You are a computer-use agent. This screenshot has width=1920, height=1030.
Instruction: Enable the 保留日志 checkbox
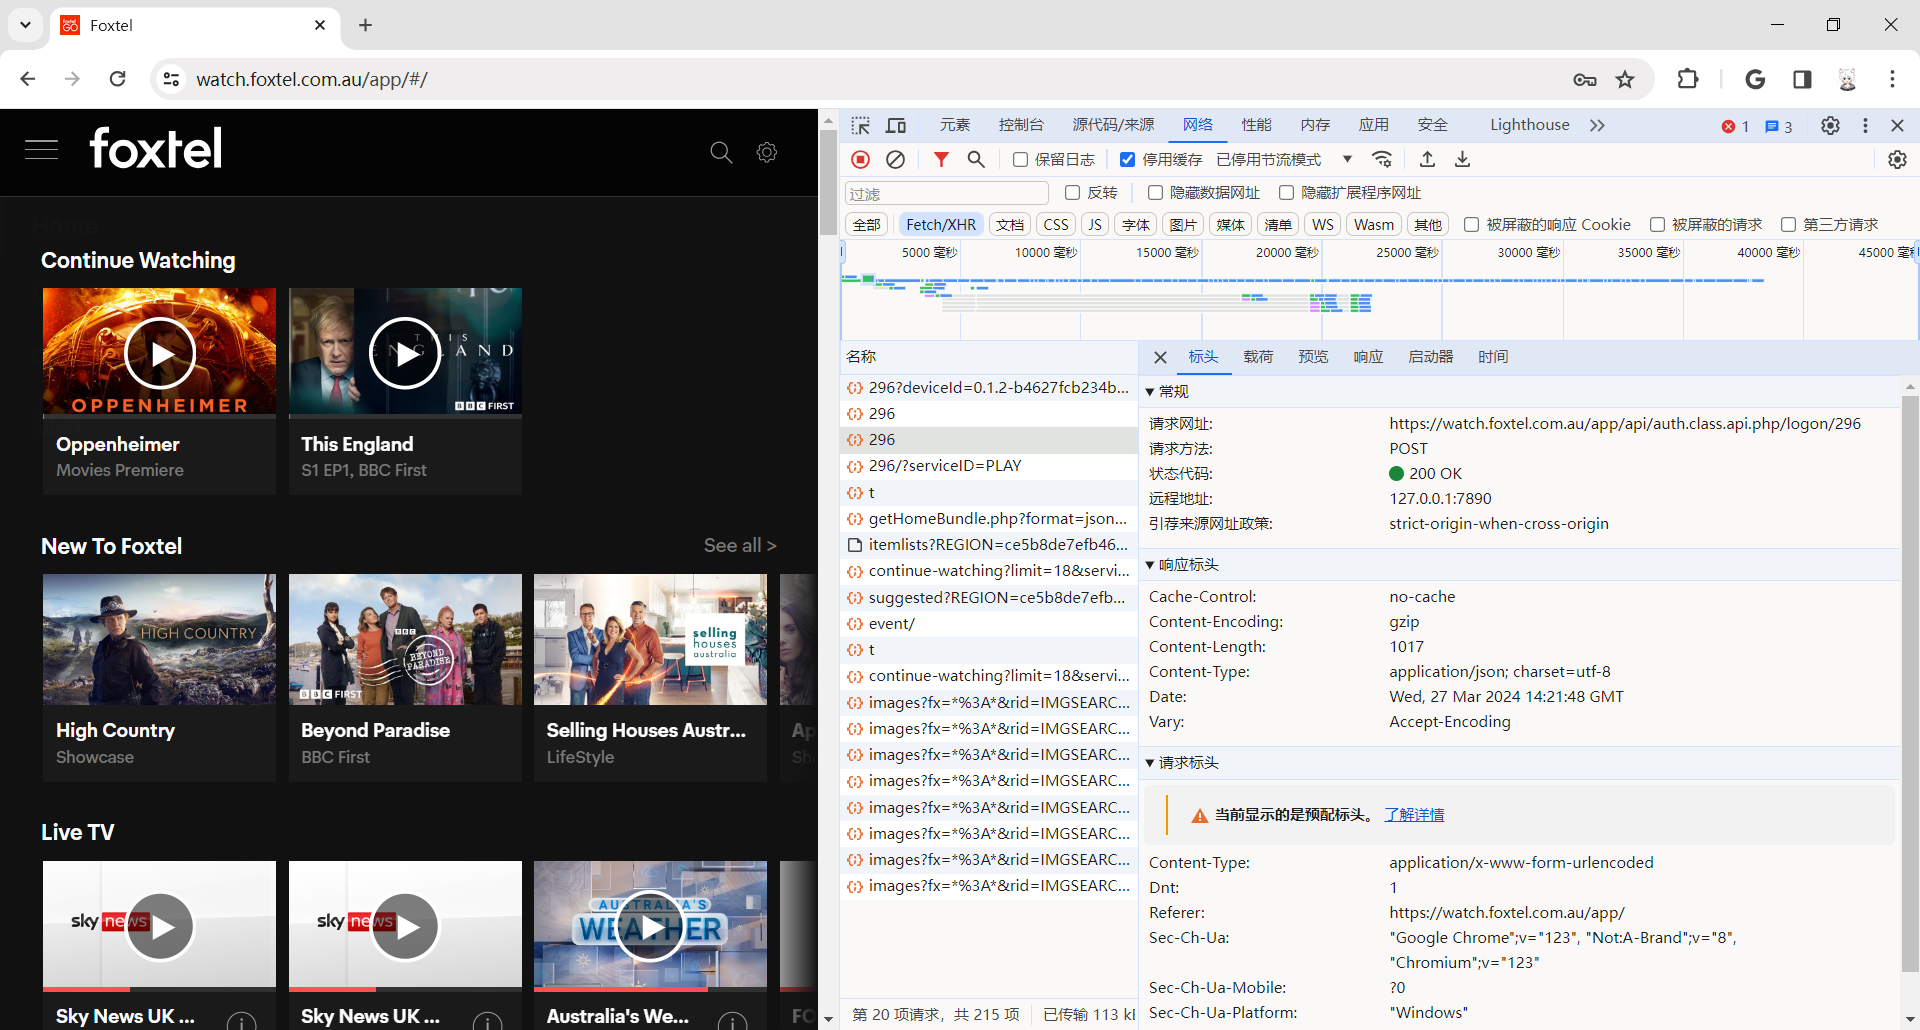pyautogui.click(x=1021, y=160)
